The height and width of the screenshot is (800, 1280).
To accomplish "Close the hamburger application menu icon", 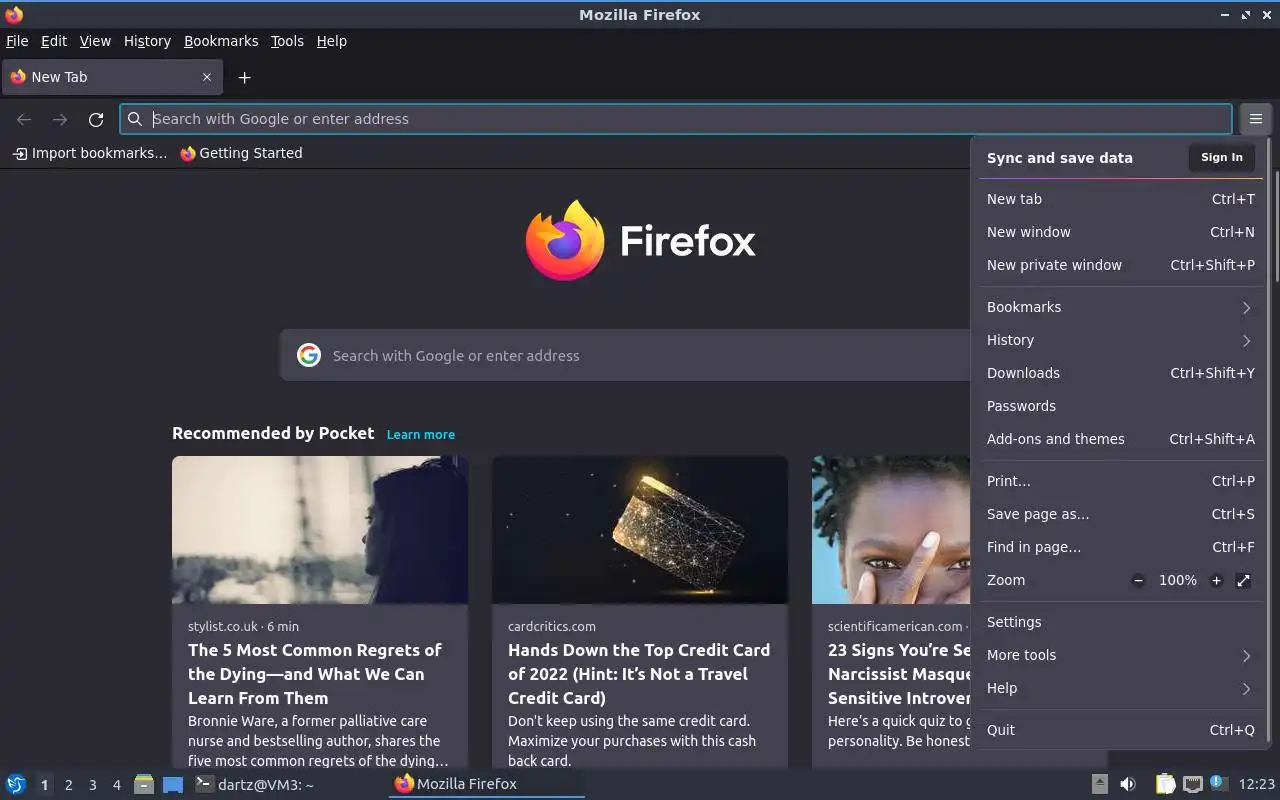I will pyautogui.click(x=1255, y=119).
